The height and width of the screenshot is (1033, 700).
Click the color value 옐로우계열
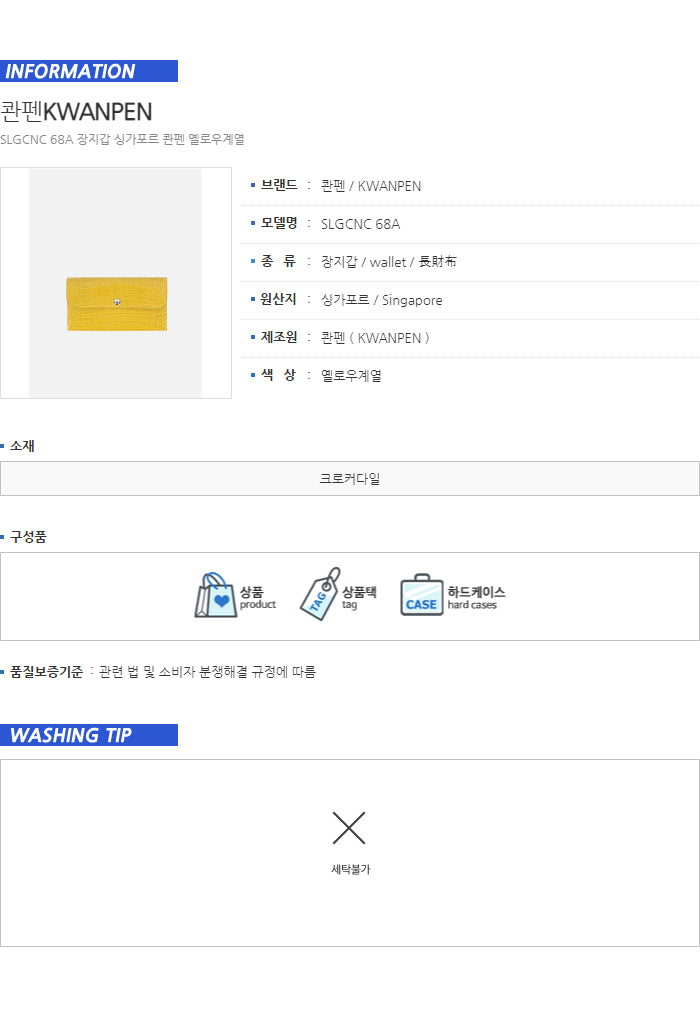tap(351, 376)
